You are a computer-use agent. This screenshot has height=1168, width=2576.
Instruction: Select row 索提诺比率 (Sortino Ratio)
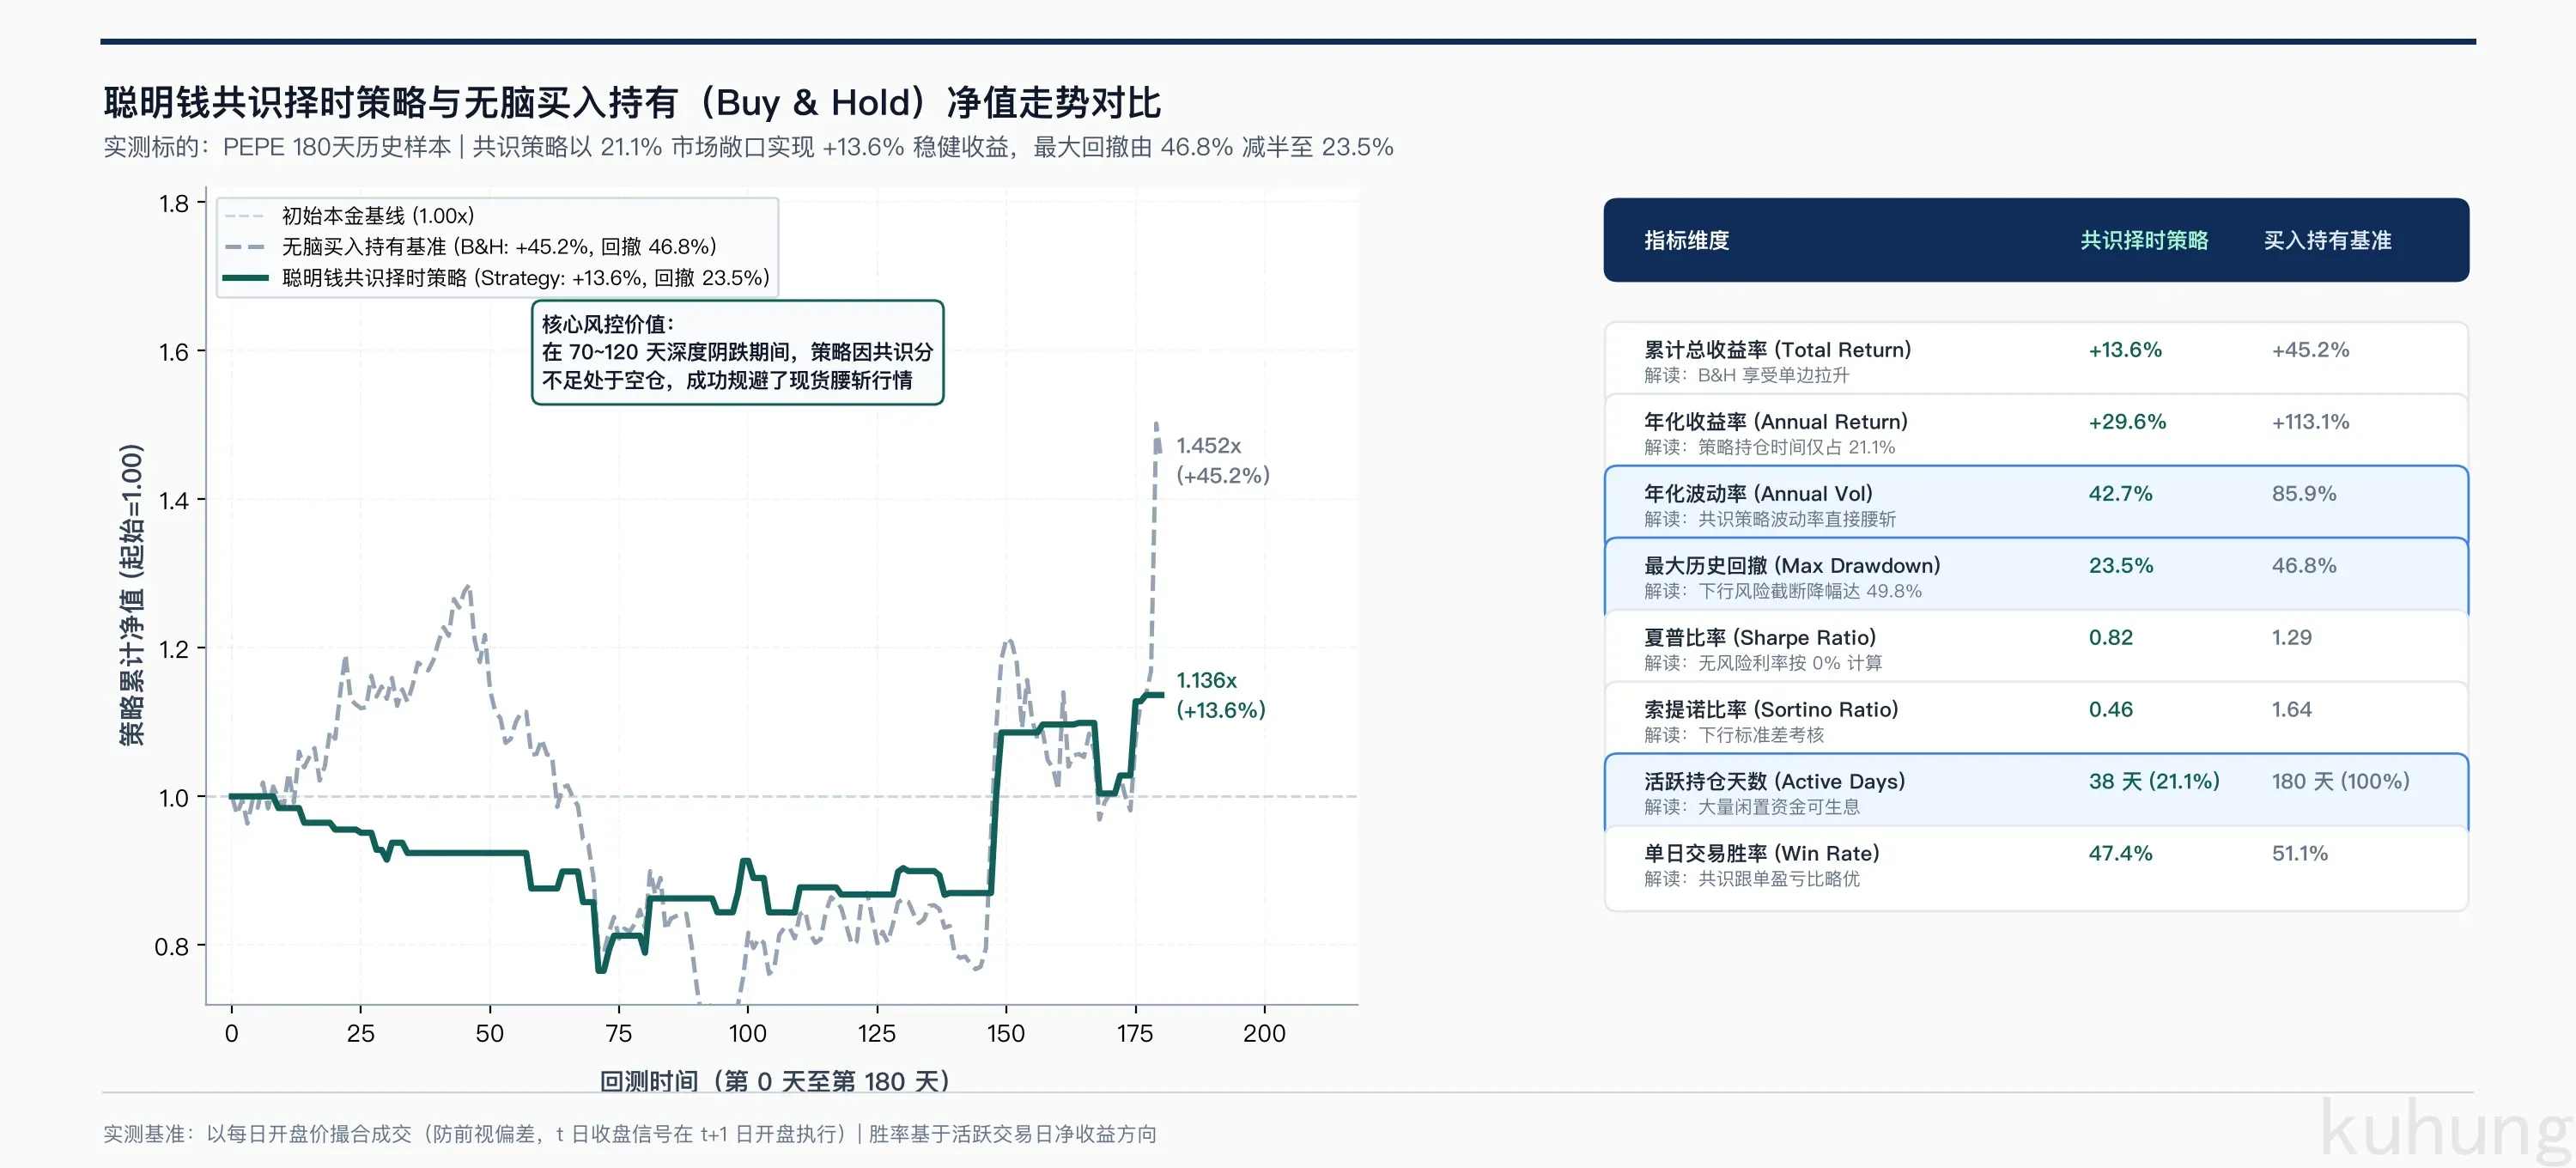coord(2036,719)
